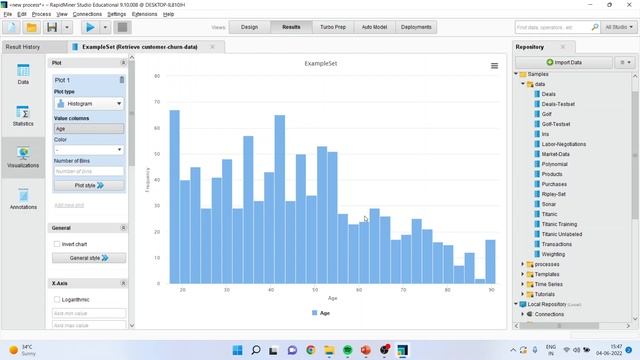Screen dimensions: 640x360
Task: Click the Number of Bins input field
Action: pyautogui.click(x=89, y=171)
